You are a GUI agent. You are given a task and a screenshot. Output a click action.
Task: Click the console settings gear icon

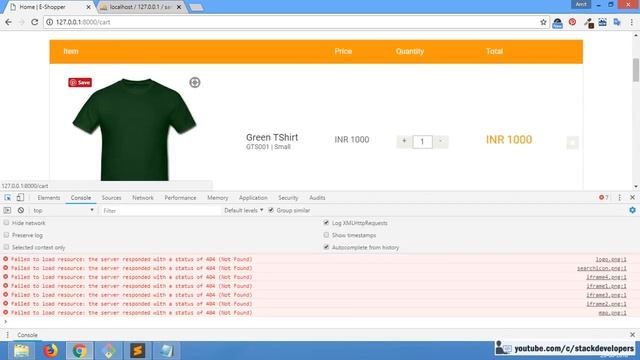(x=632, y=210)
